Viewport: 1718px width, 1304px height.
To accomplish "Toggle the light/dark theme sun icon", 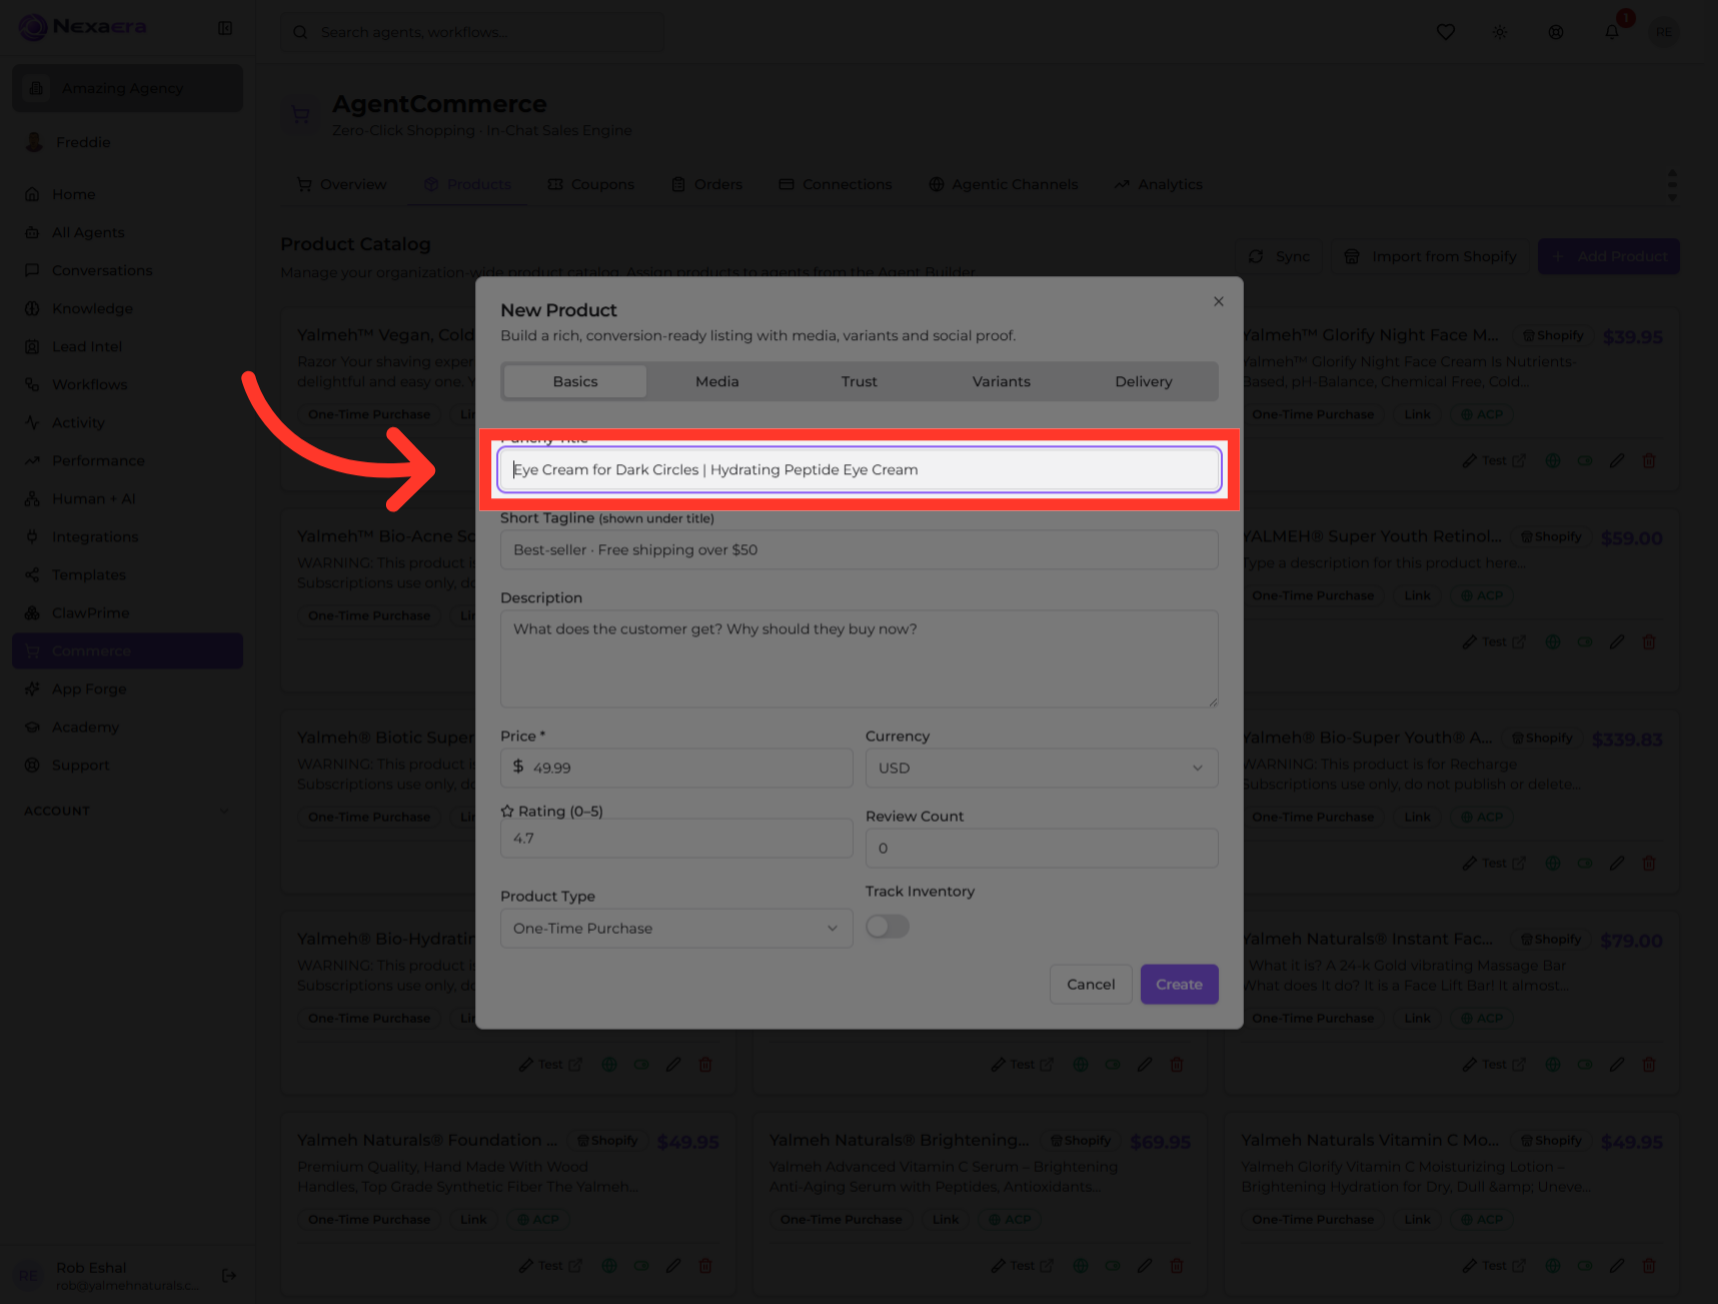I will 1500,32.
